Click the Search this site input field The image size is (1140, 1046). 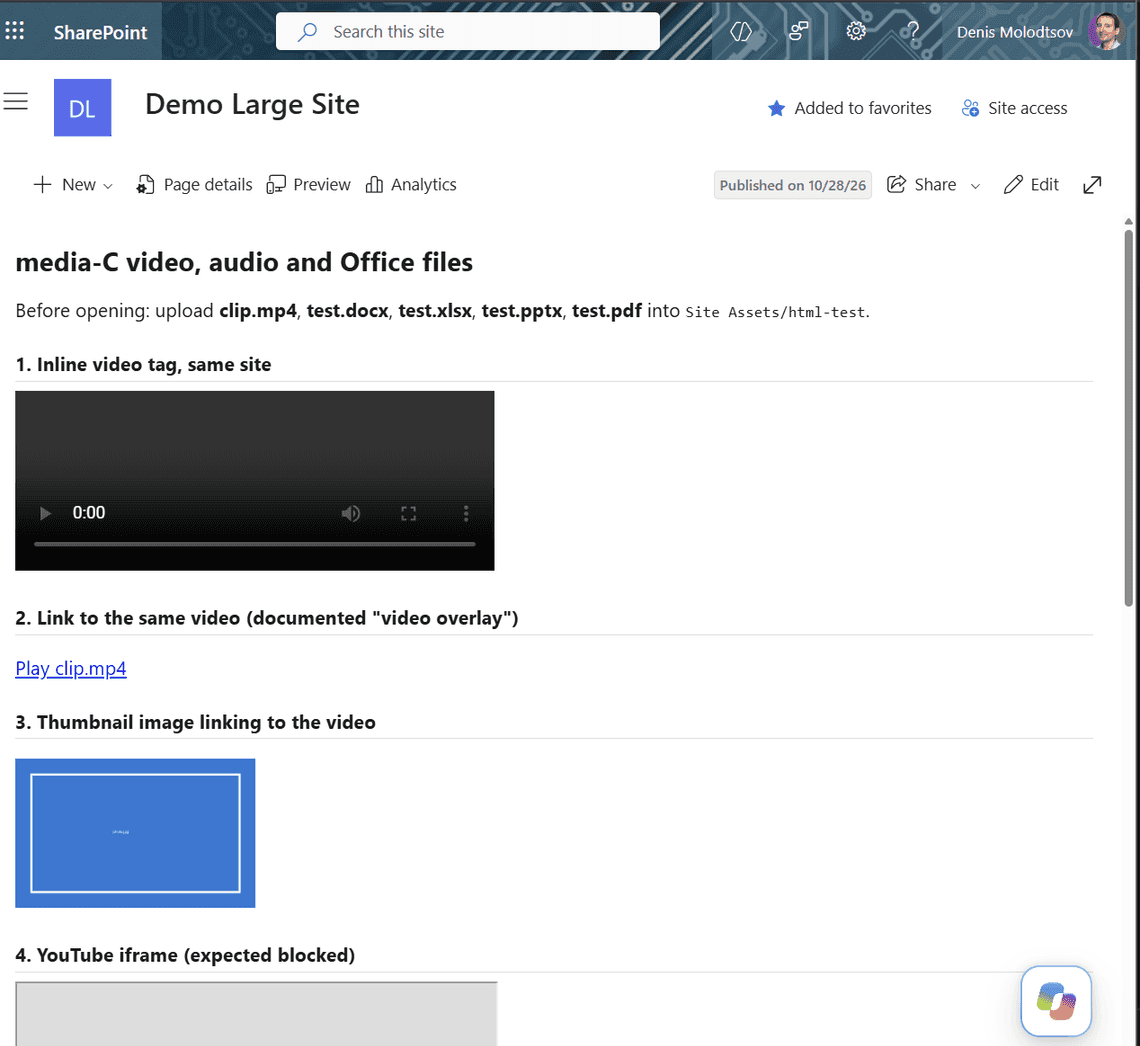(467, 31)
